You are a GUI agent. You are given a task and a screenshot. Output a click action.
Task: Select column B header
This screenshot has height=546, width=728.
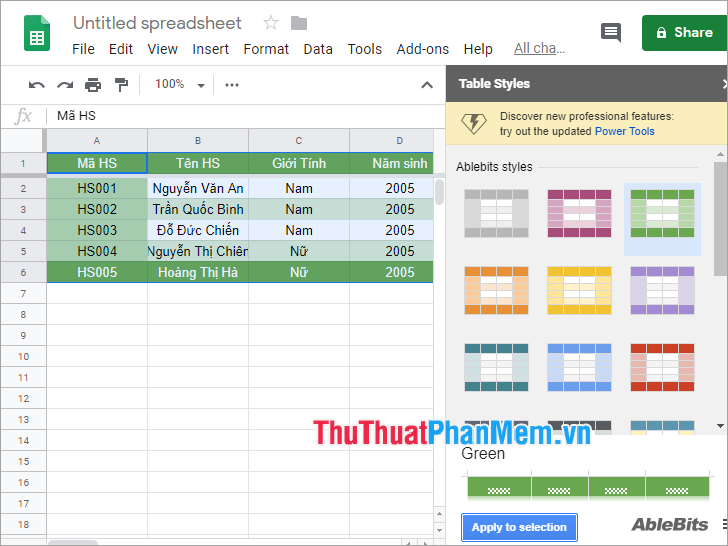tap(198, 141)
